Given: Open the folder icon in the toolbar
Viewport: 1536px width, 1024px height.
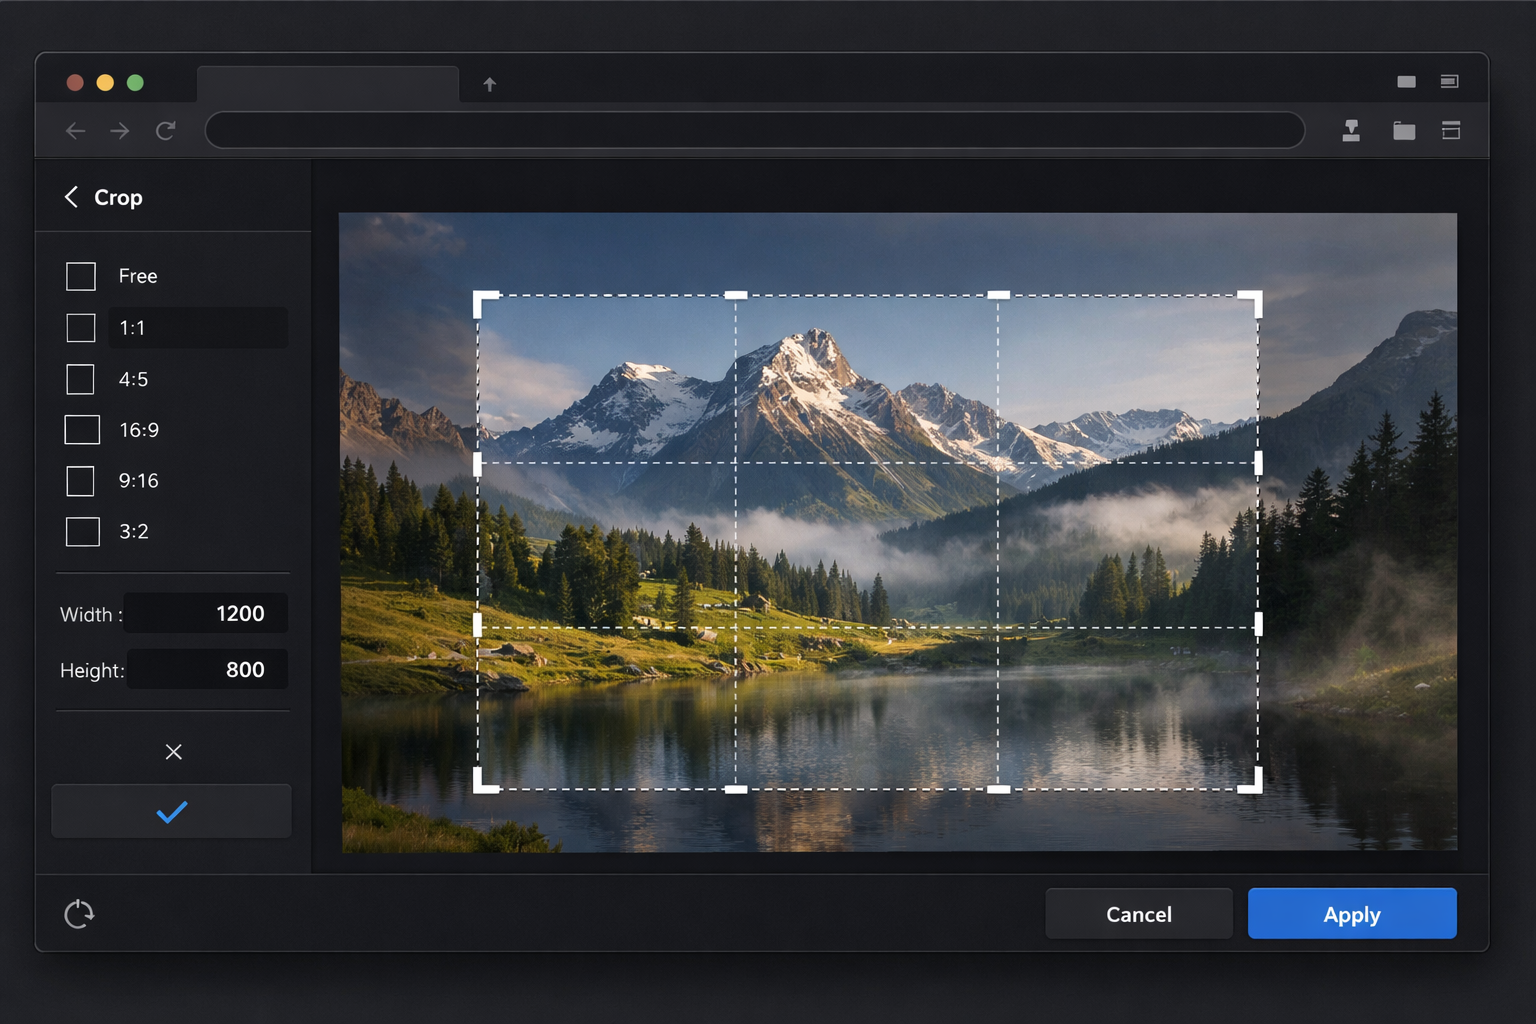Looking at the screenshot, I should click(x=1403, y=130).
